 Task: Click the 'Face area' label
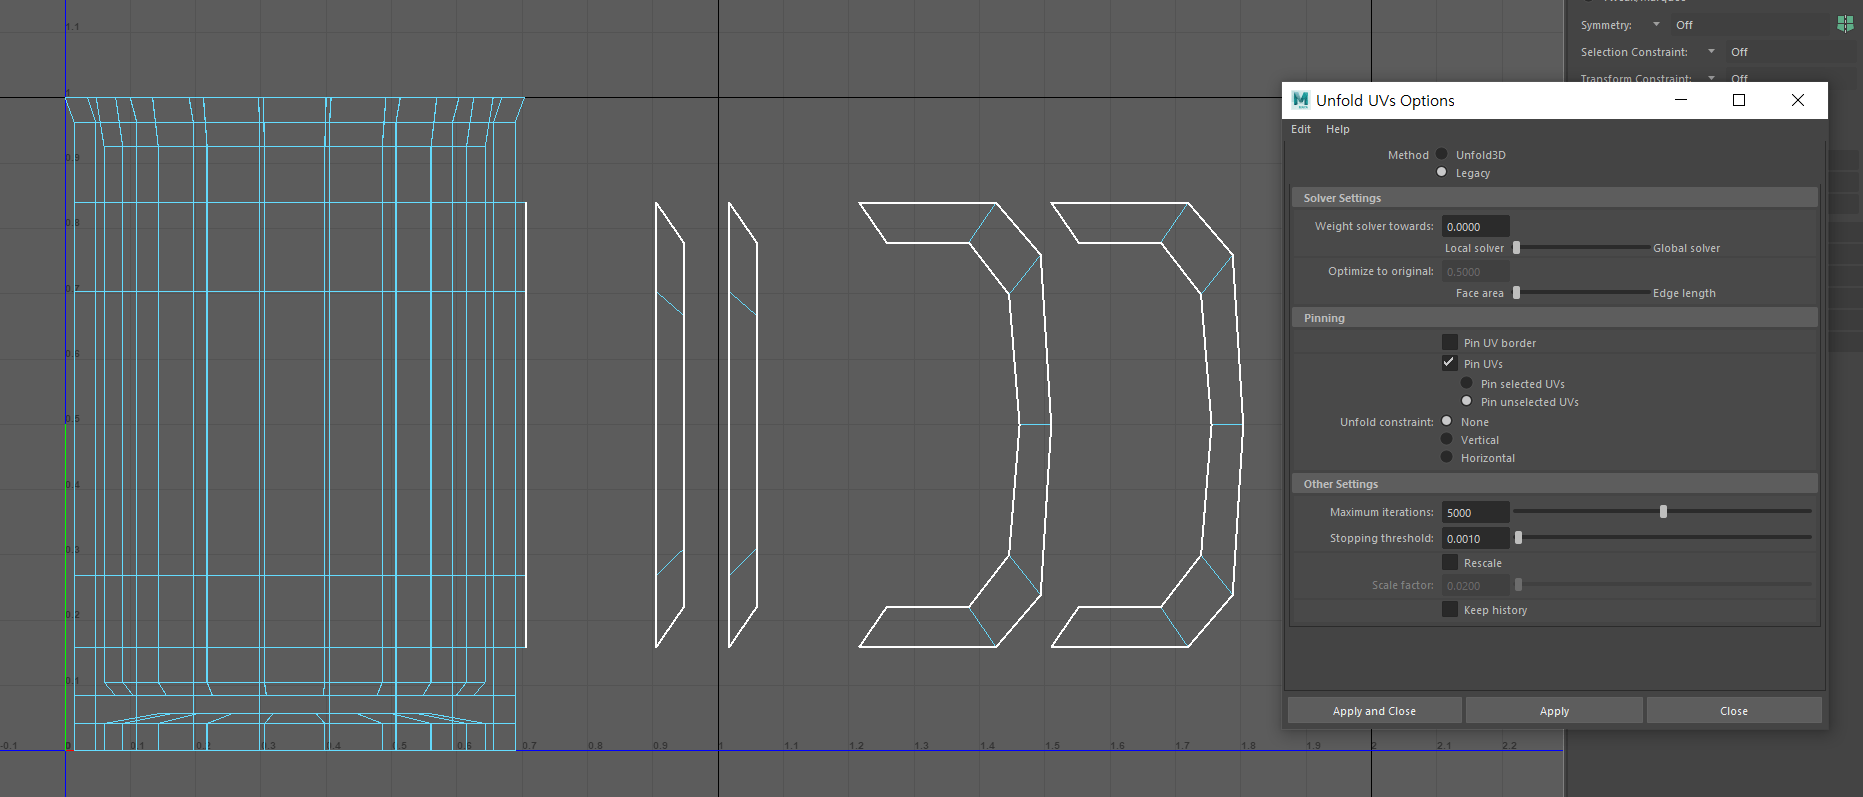1479,293
